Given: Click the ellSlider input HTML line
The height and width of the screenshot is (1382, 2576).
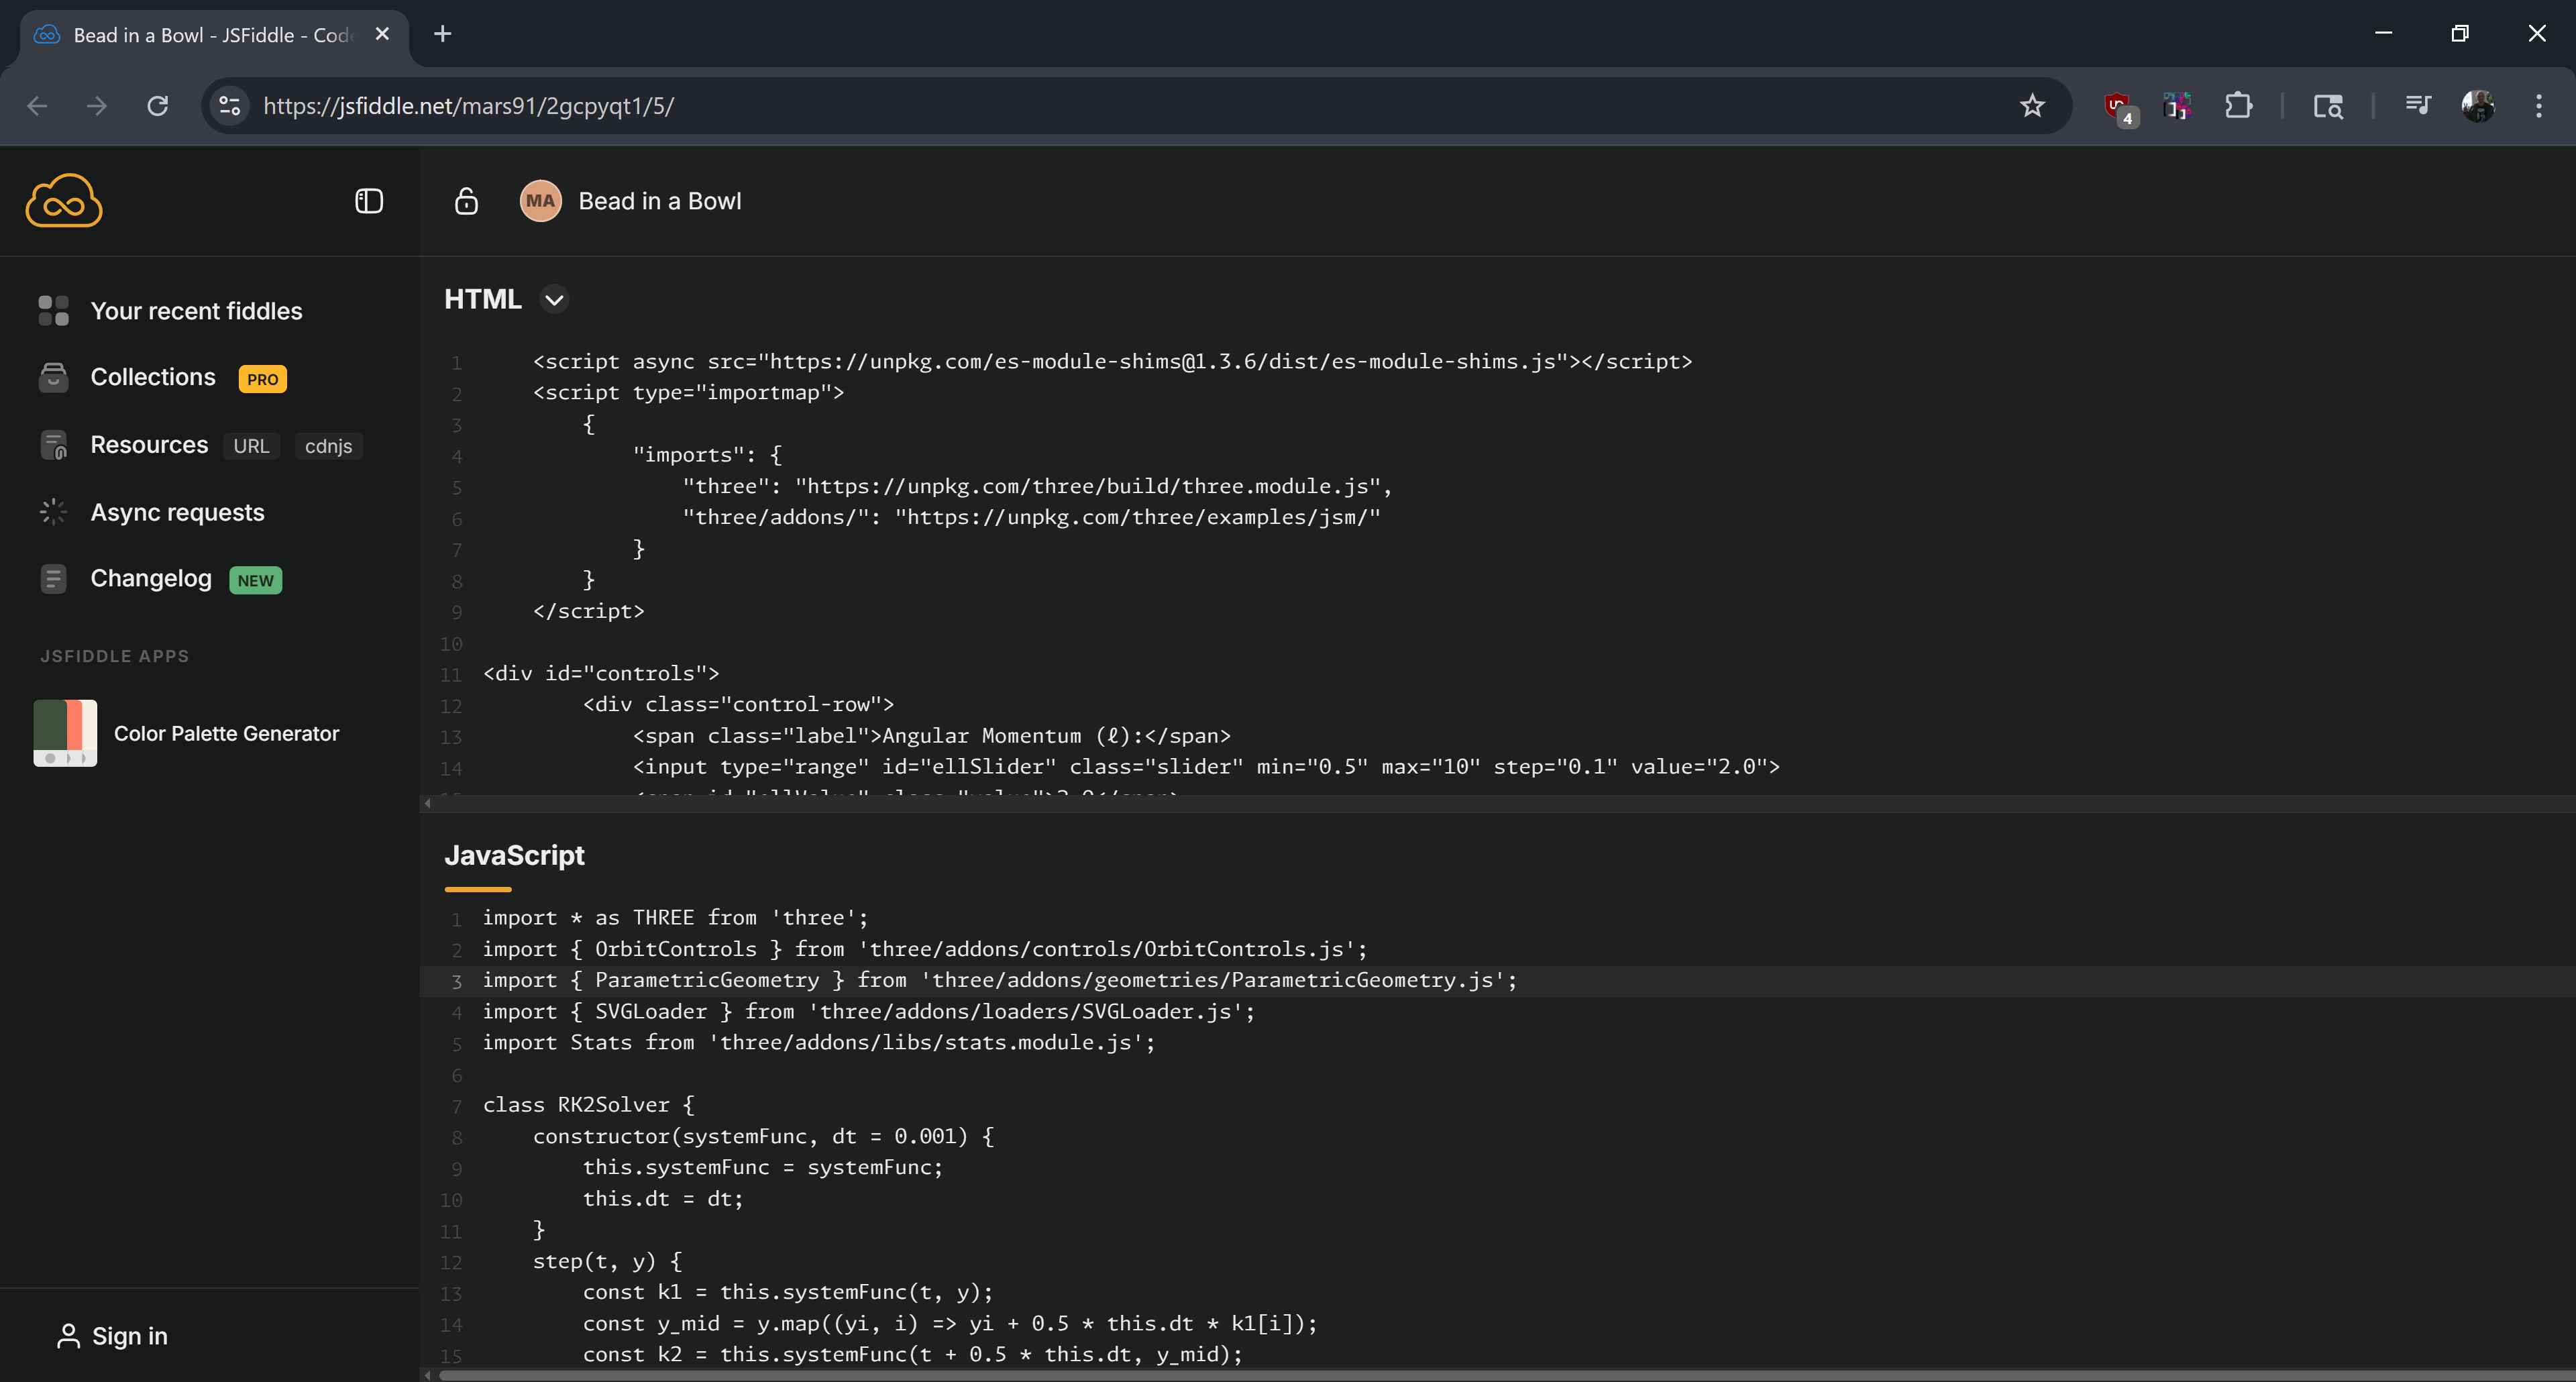Looking at the screenshot, I should [1206, 767].
